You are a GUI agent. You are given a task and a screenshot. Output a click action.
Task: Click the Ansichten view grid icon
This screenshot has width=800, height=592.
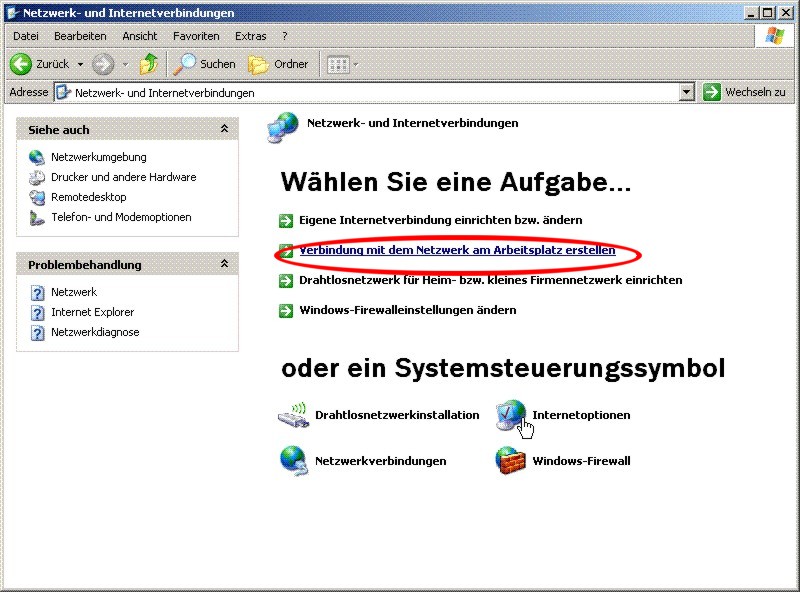[x=338, y=64]
